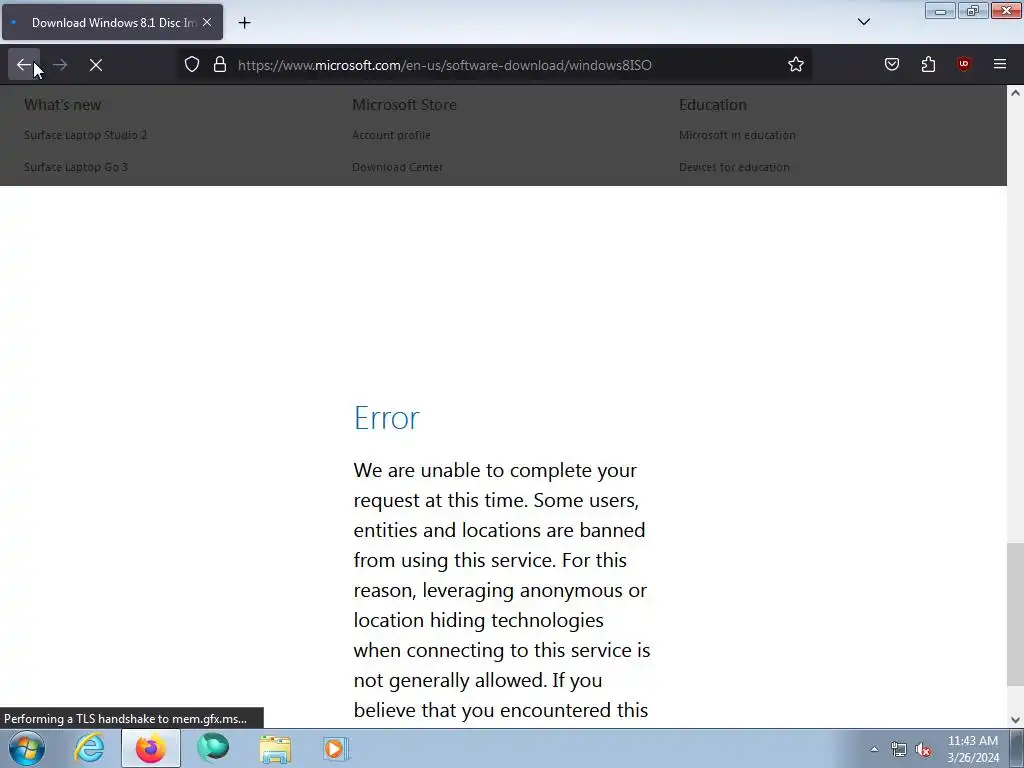Open the Firefox application menu (hamburger)
This screenshot has width=1024, height=768.
pyautogui.click(x=1000, y=65)
